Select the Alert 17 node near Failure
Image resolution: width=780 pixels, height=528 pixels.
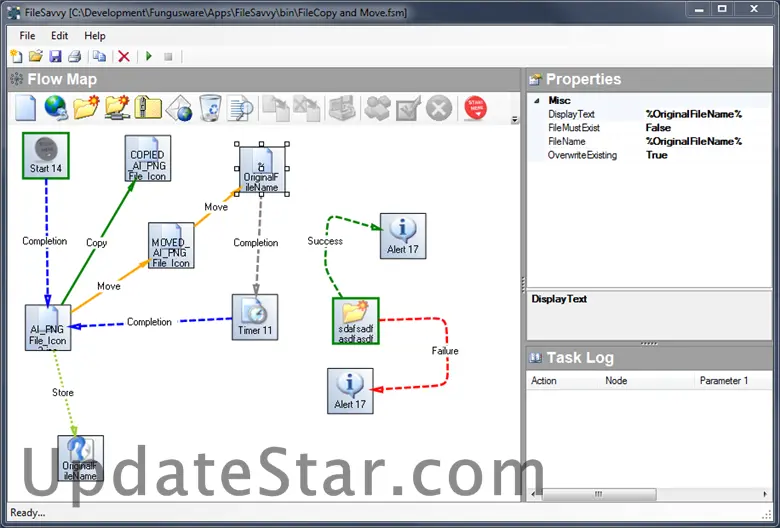coord(350,391)
